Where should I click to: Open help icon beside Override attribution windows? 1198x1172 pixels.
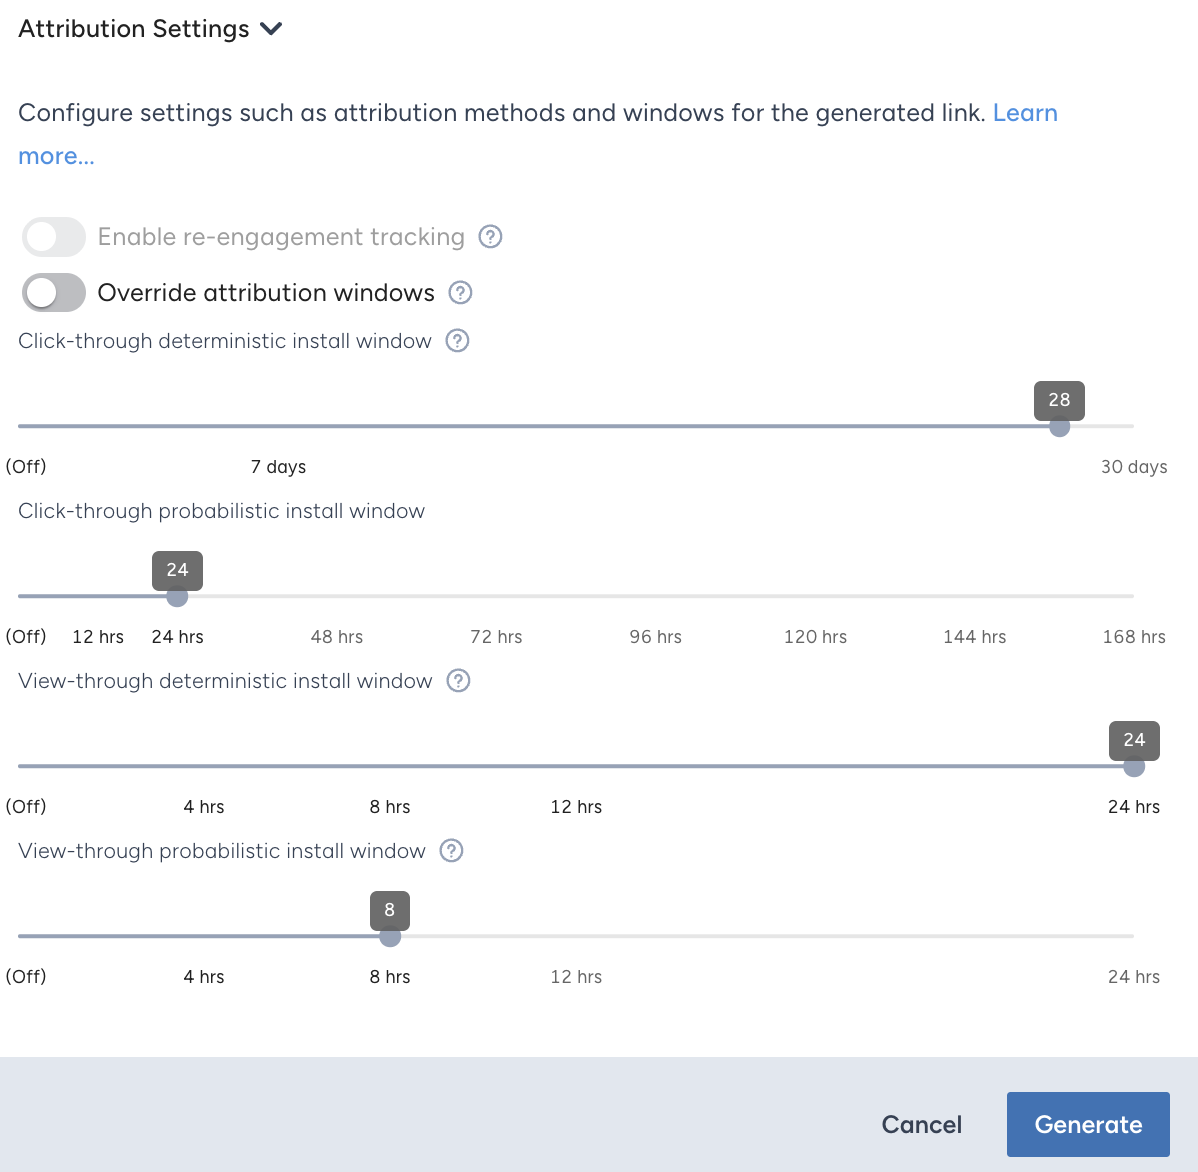(460, 293)
